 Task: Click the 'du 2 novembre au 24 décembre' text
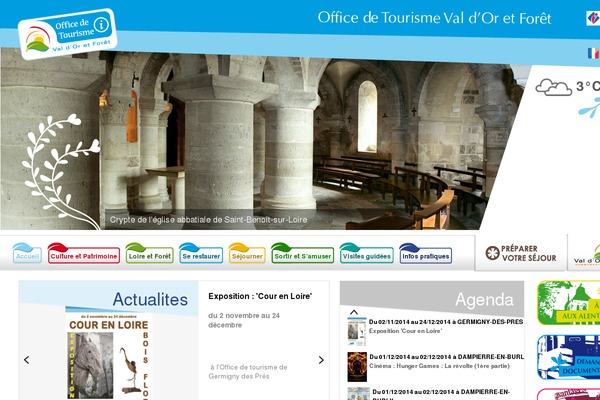[x=244, y=320]
